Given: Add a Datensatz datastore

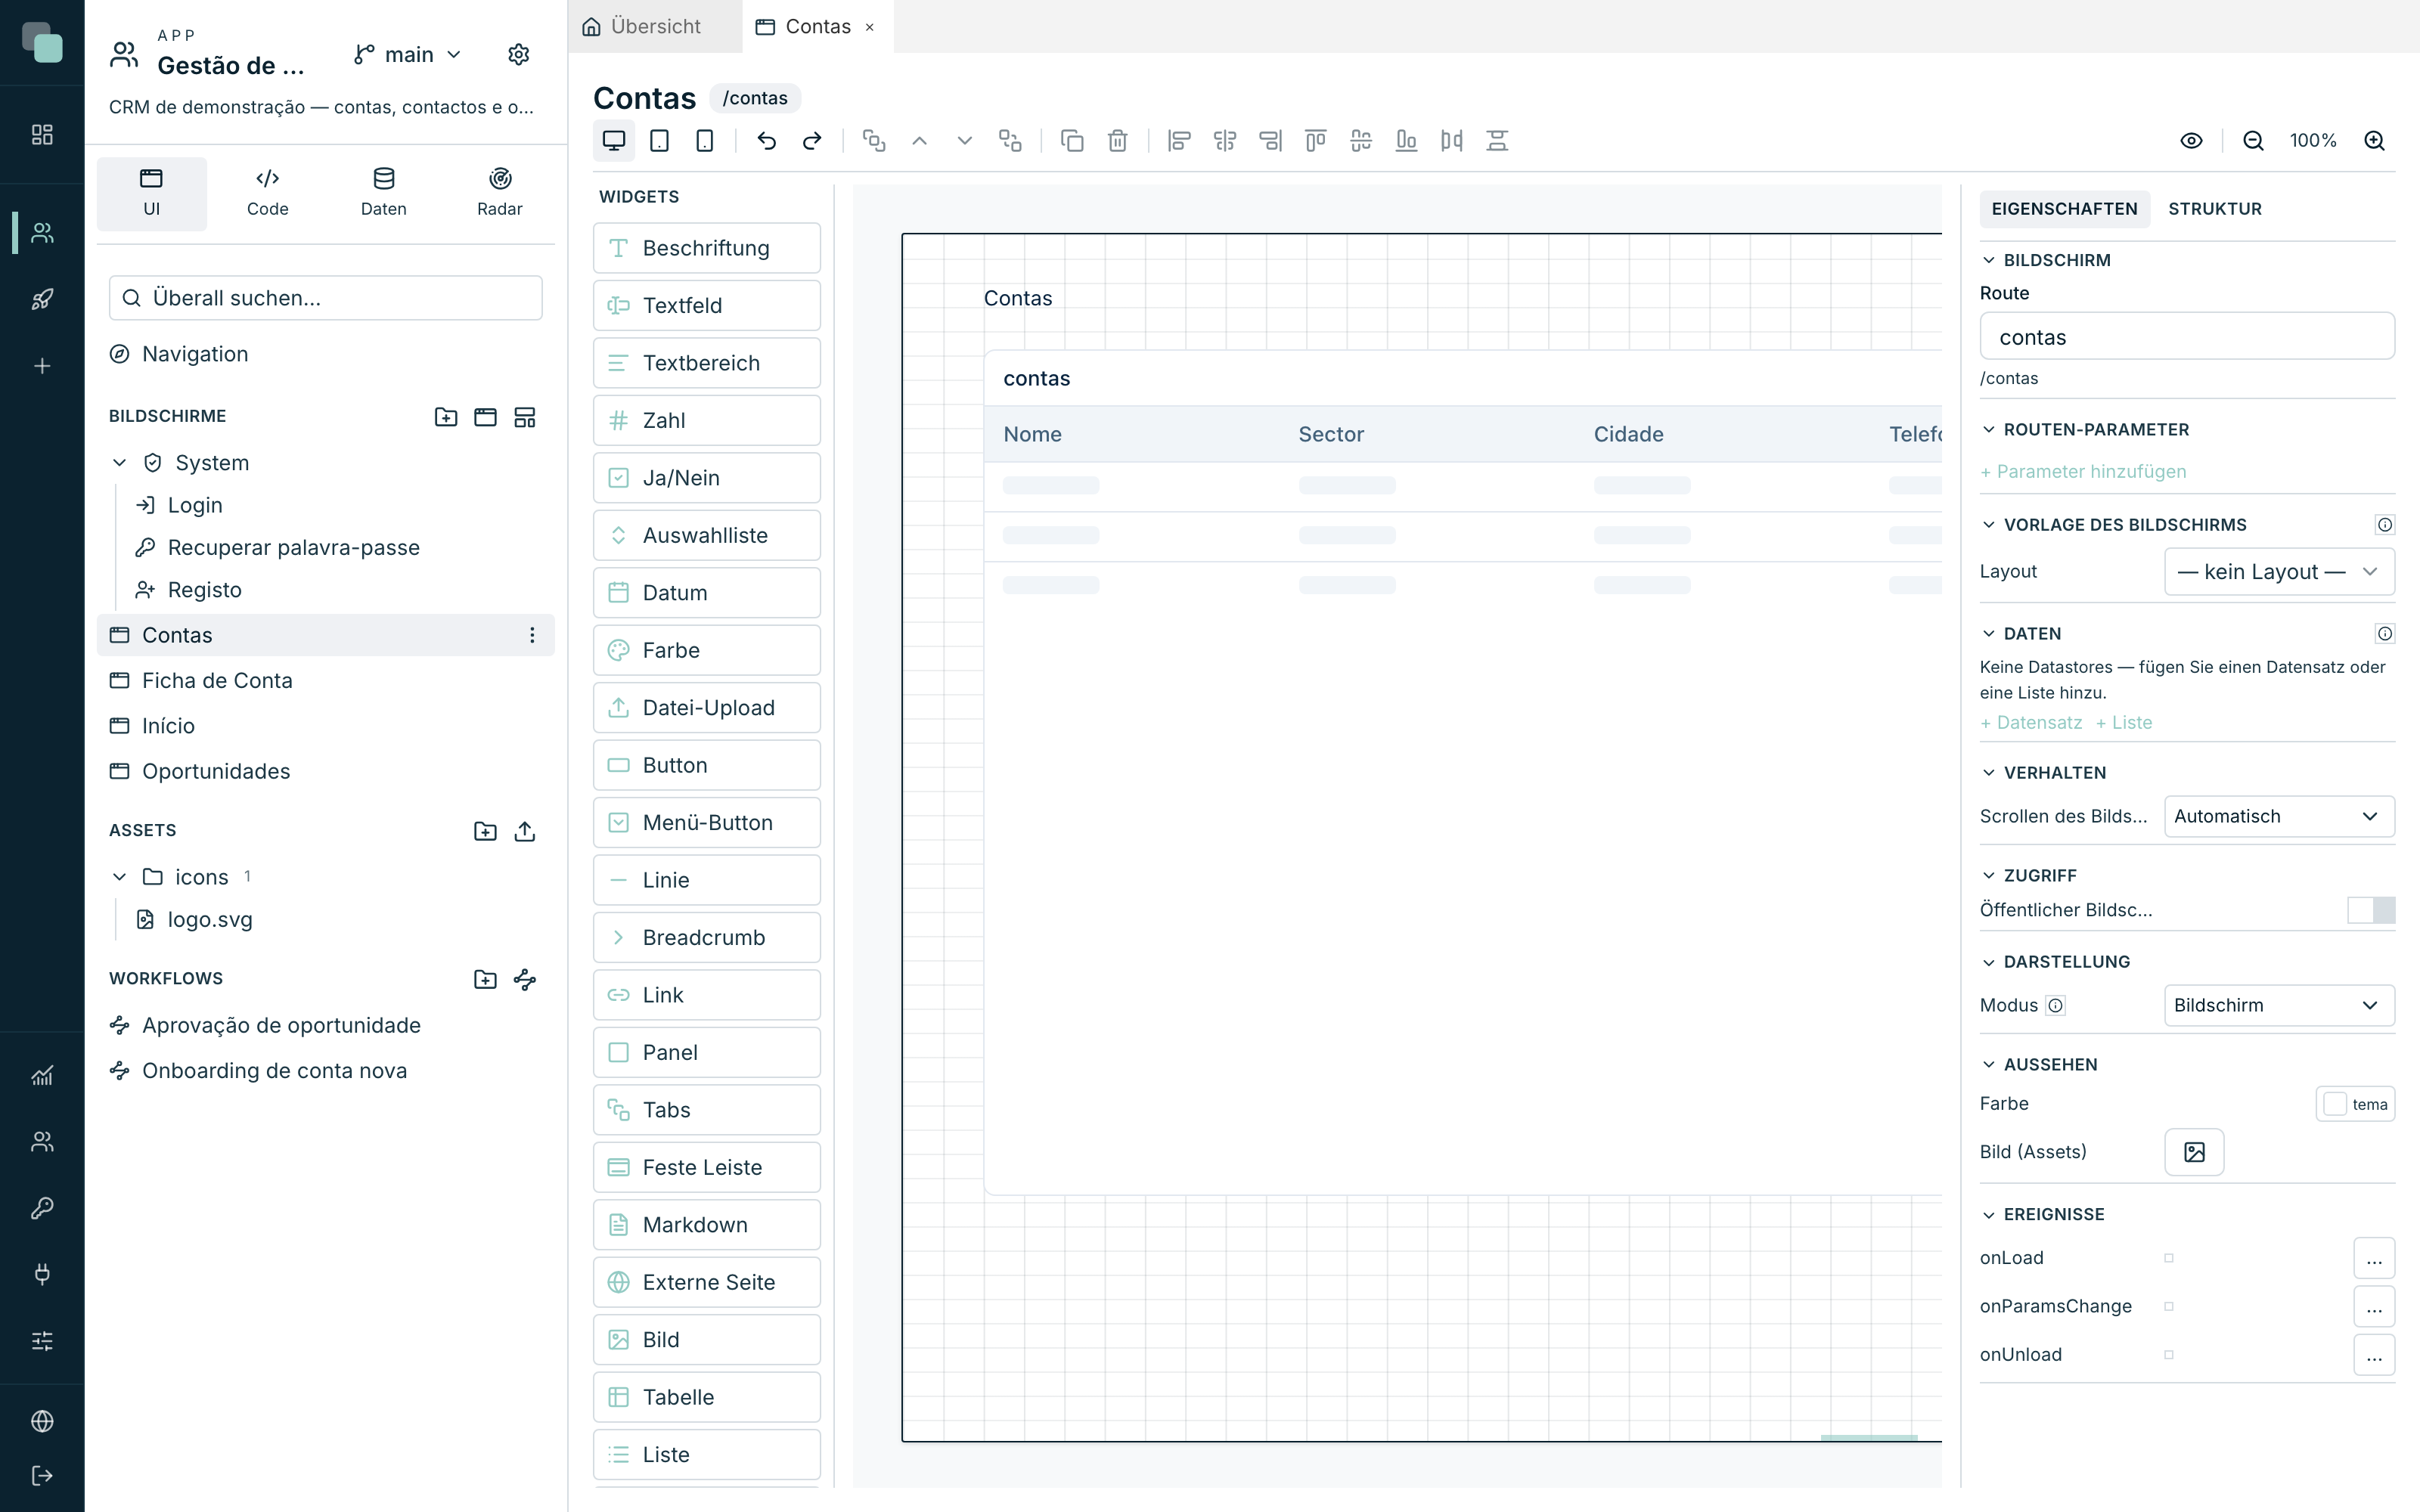Looking at the screenshot, I should tap(2031, 723).
